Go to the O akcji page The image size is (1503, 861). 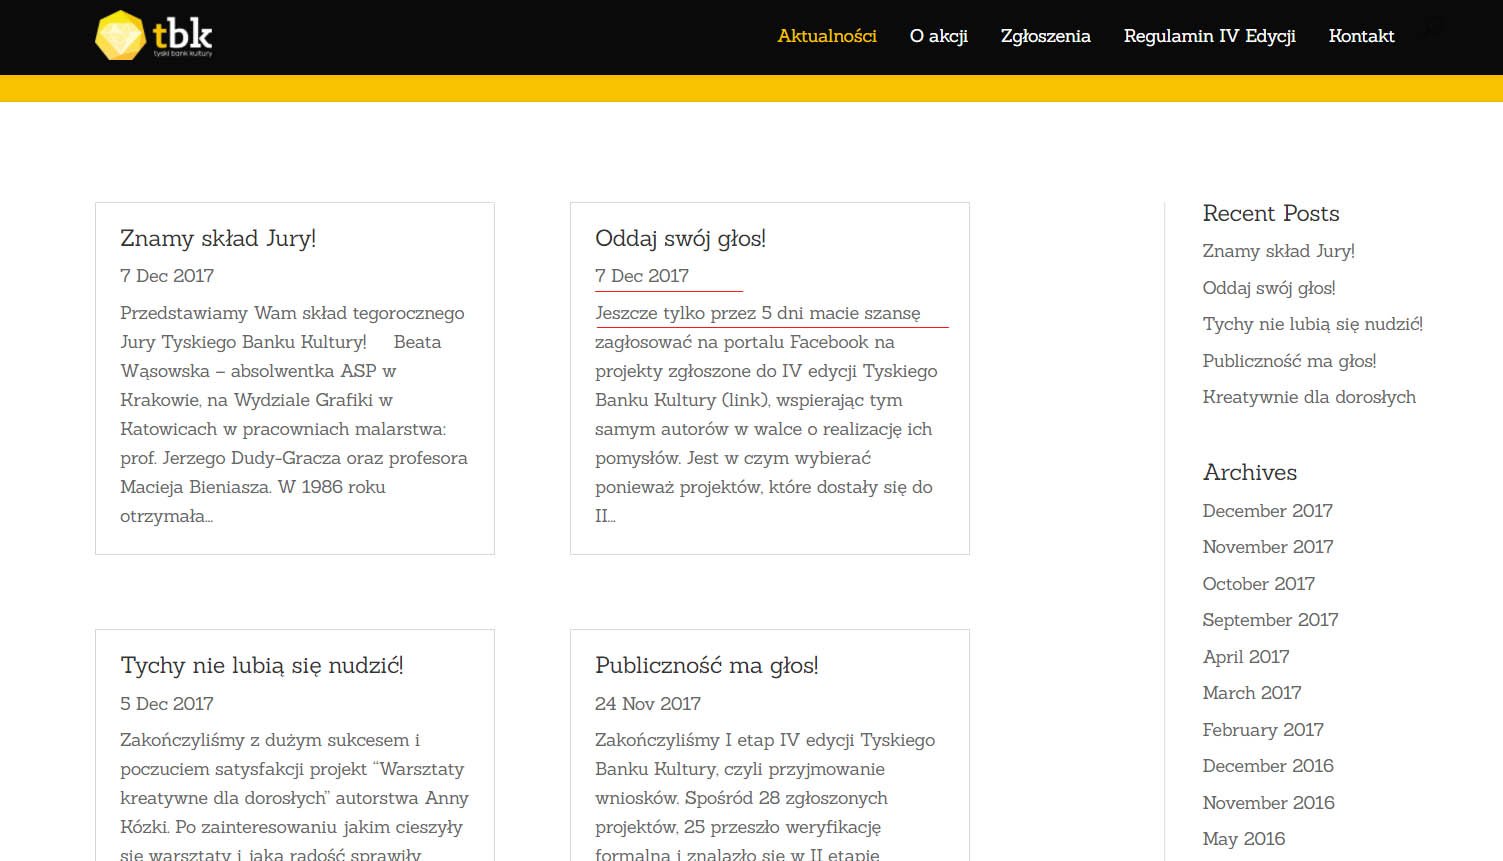938,36
